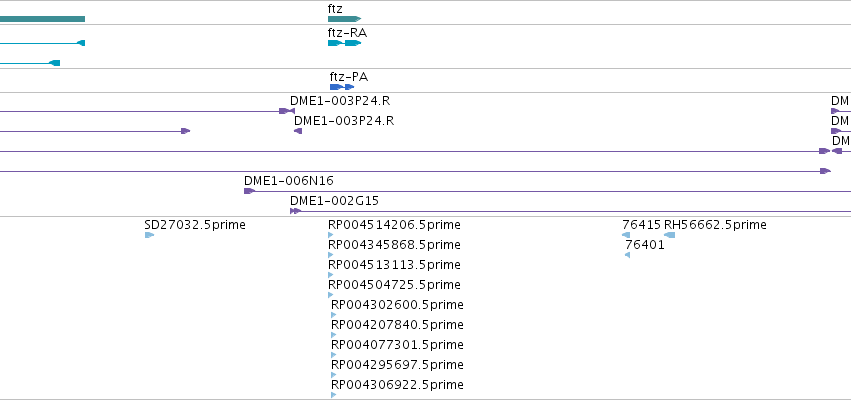Open the RP004514206.5prime label

394,225
